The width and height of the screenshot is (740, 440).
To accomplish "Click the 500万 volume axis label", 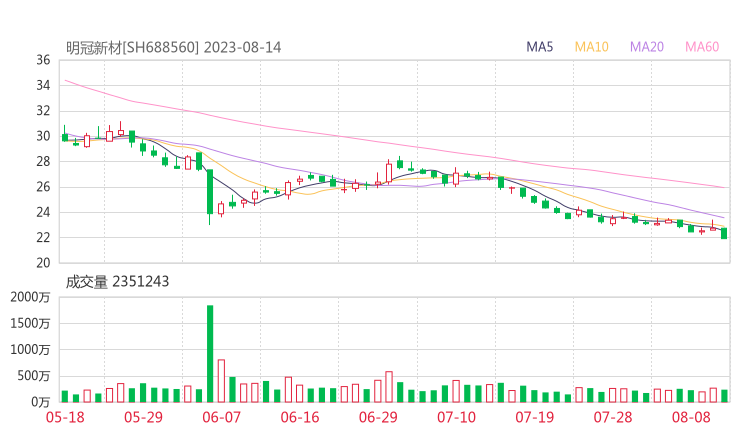I will (34, 376).
